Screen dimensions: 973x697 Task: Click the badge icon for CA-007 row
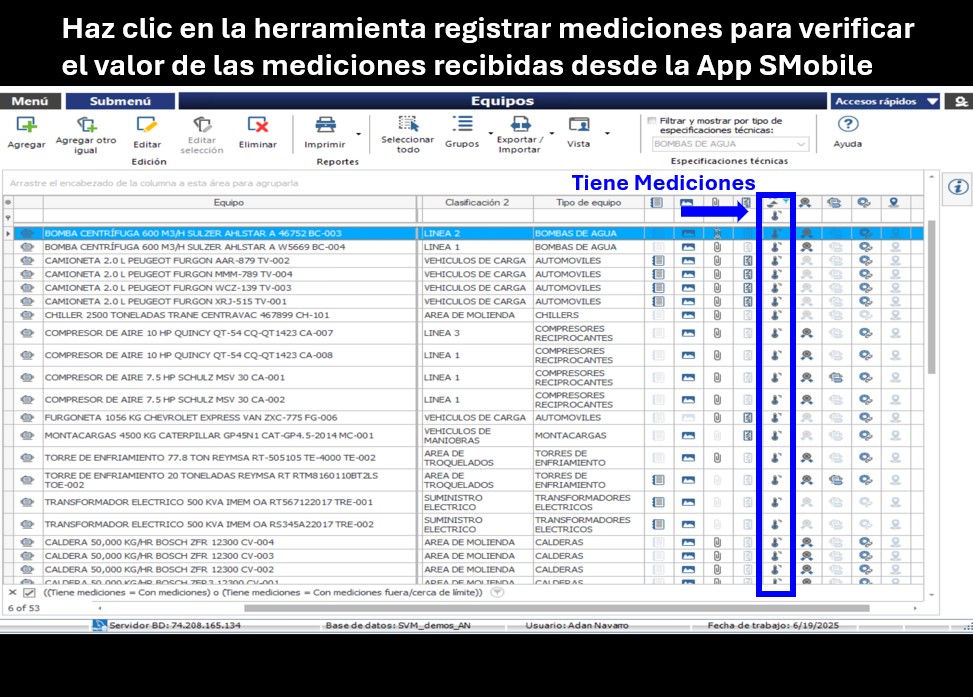806,333
